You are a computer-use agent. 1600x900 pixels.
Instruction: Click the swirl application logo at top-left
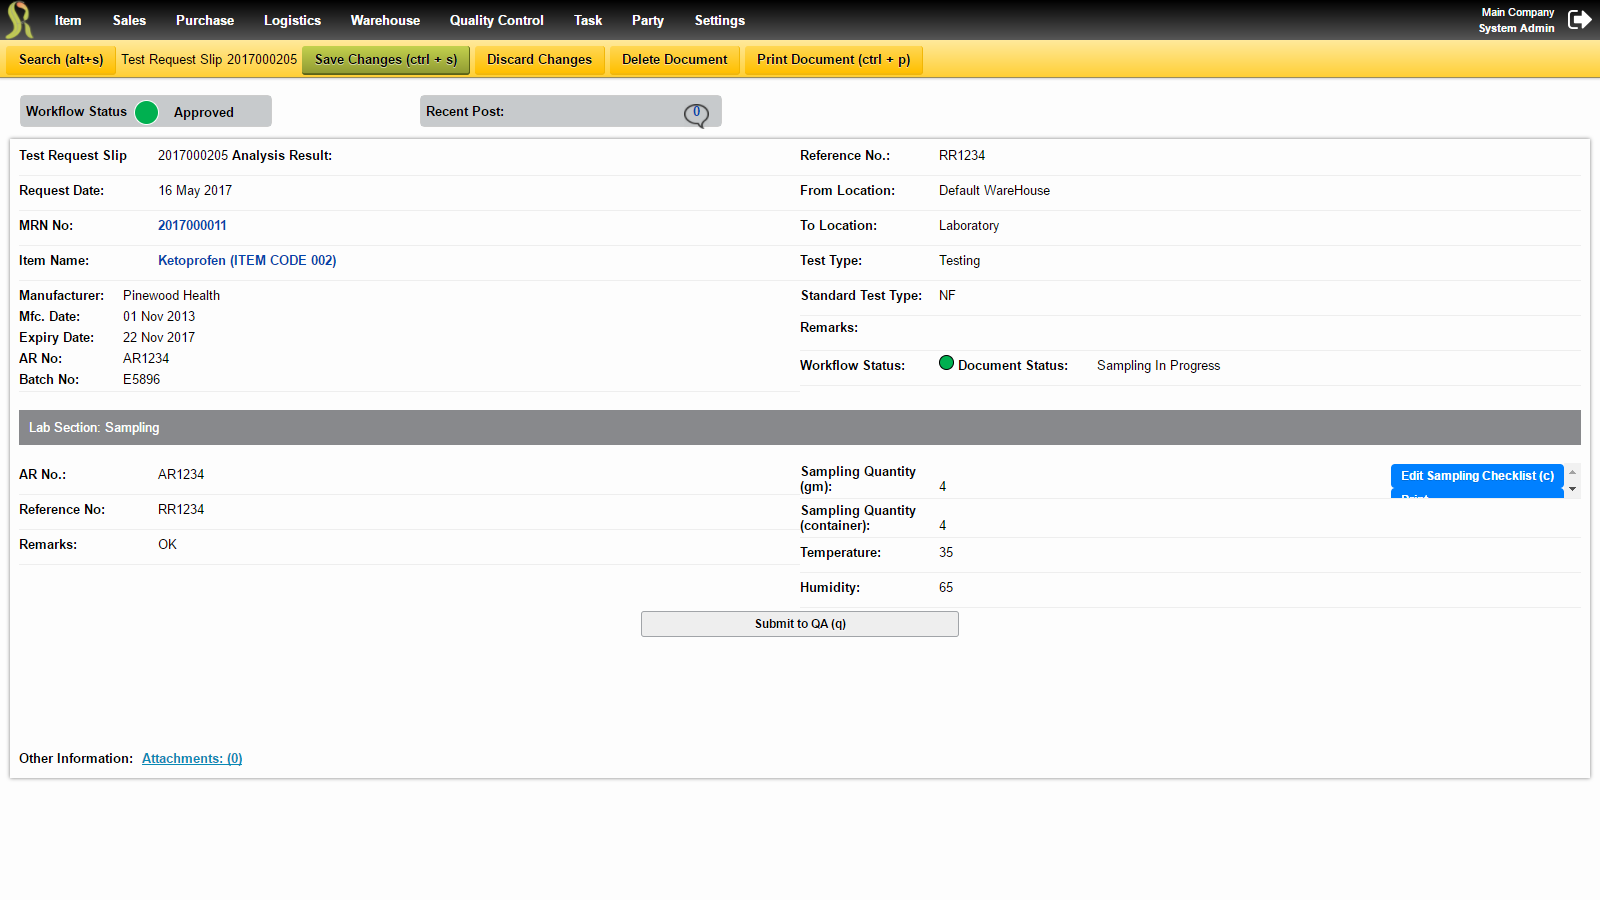(x=18, y=19)
